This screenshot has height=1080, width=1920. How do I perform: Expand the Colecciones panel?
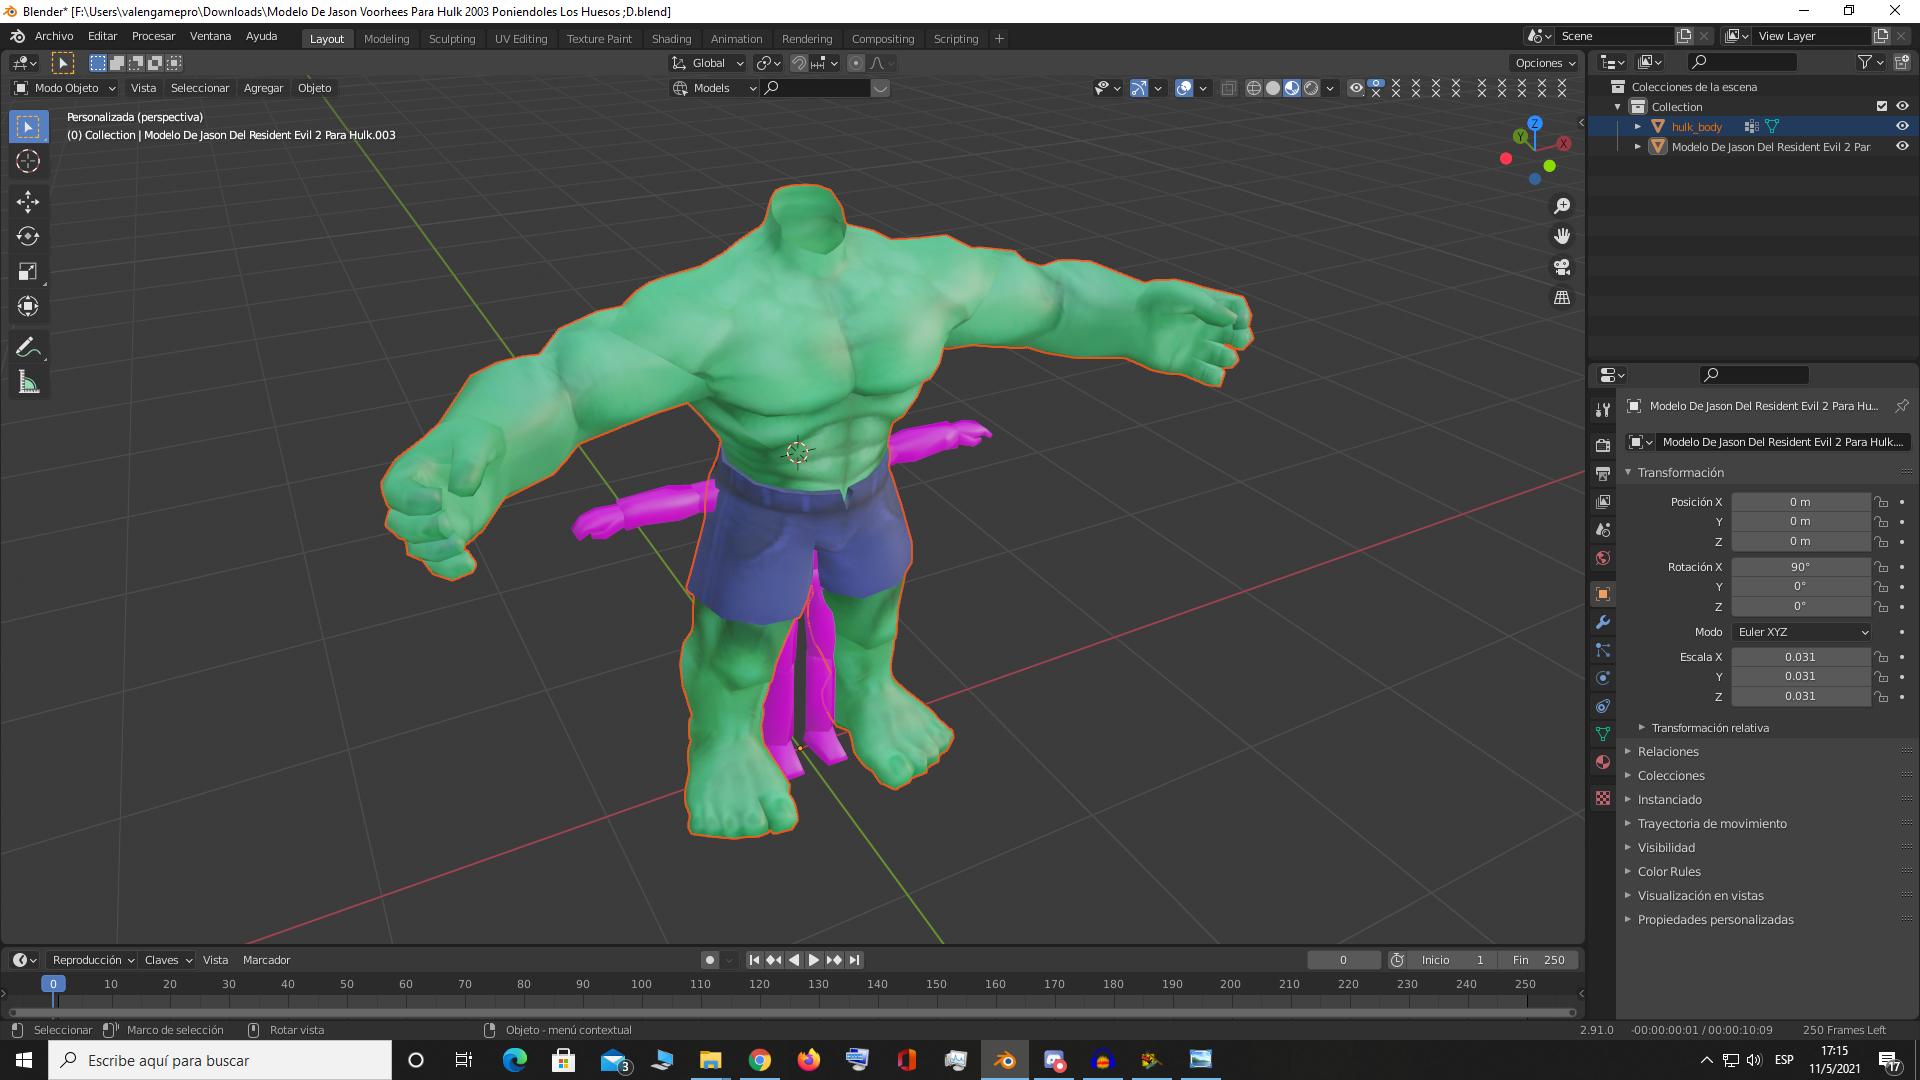point(1671,776)
